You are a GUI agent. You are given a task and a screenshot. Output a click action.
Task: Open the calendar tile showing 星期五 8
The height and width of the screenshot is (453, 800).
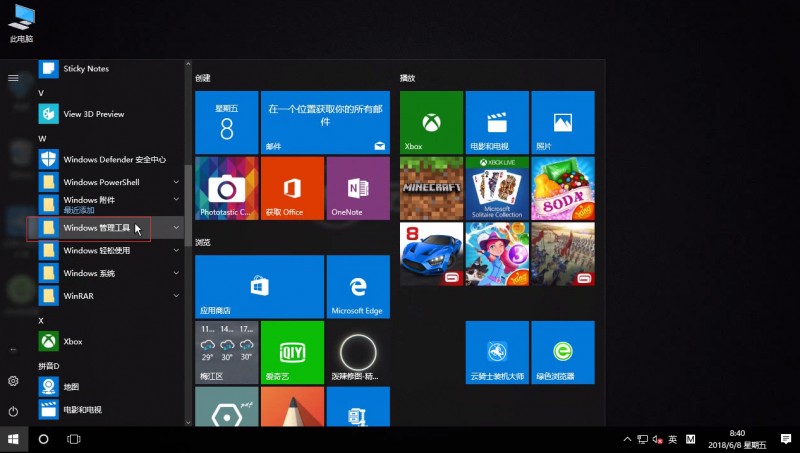click(227, 122)
